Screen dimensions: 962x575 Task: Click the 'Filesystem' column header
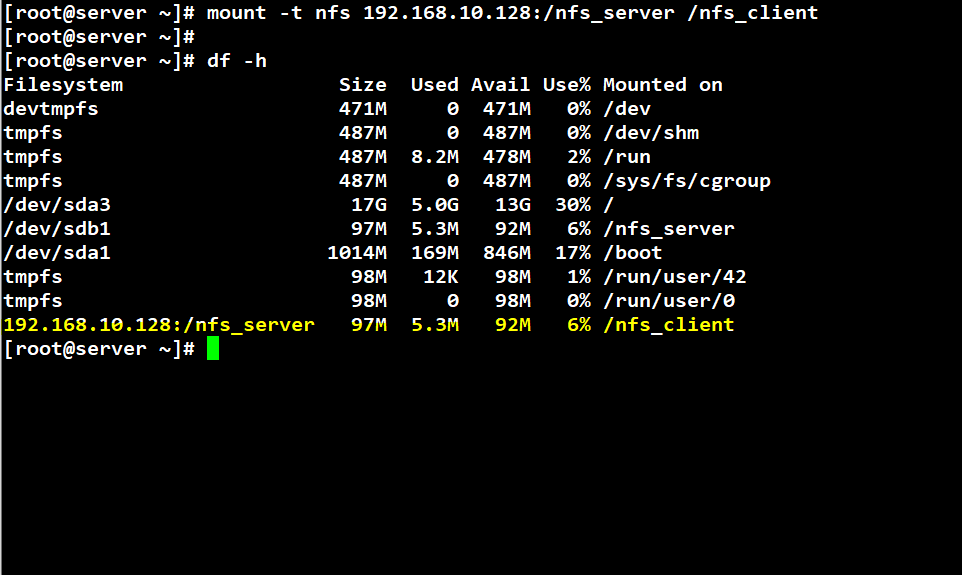63,85
